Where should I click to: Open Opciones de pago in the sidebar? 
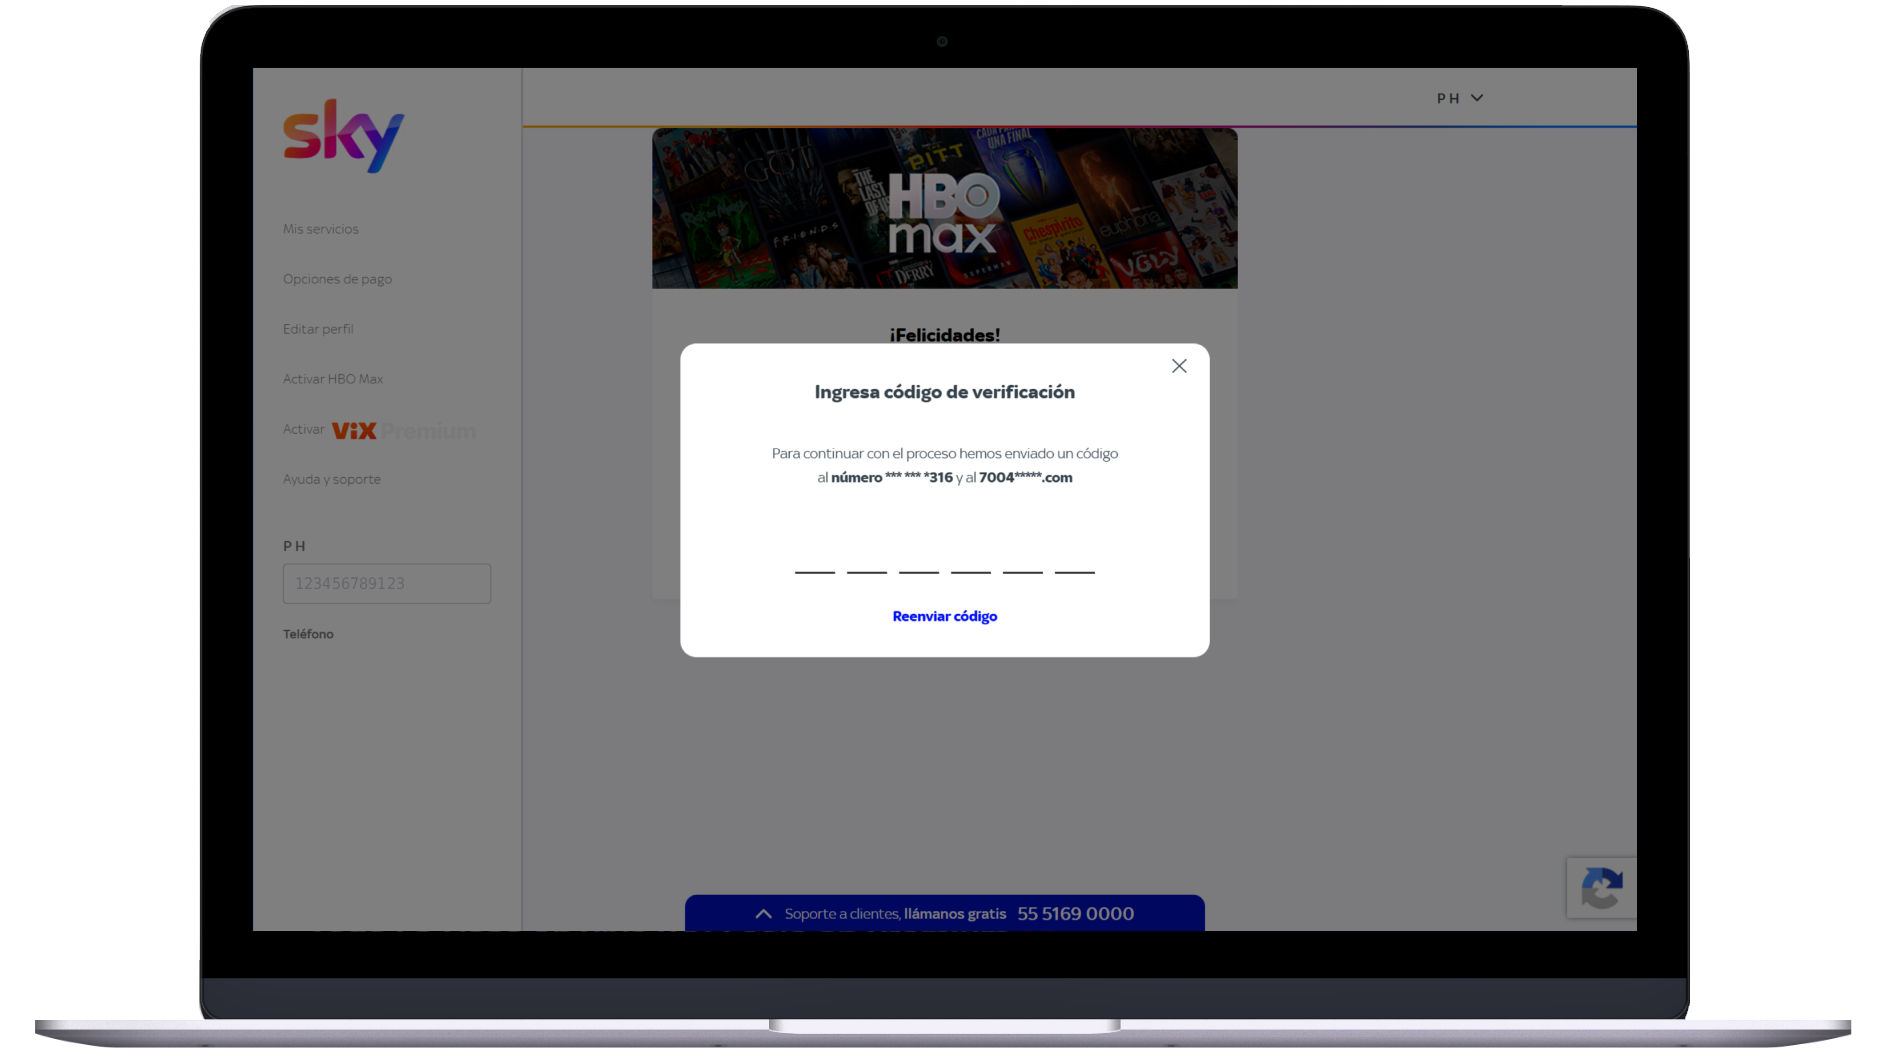pos(337,279)
